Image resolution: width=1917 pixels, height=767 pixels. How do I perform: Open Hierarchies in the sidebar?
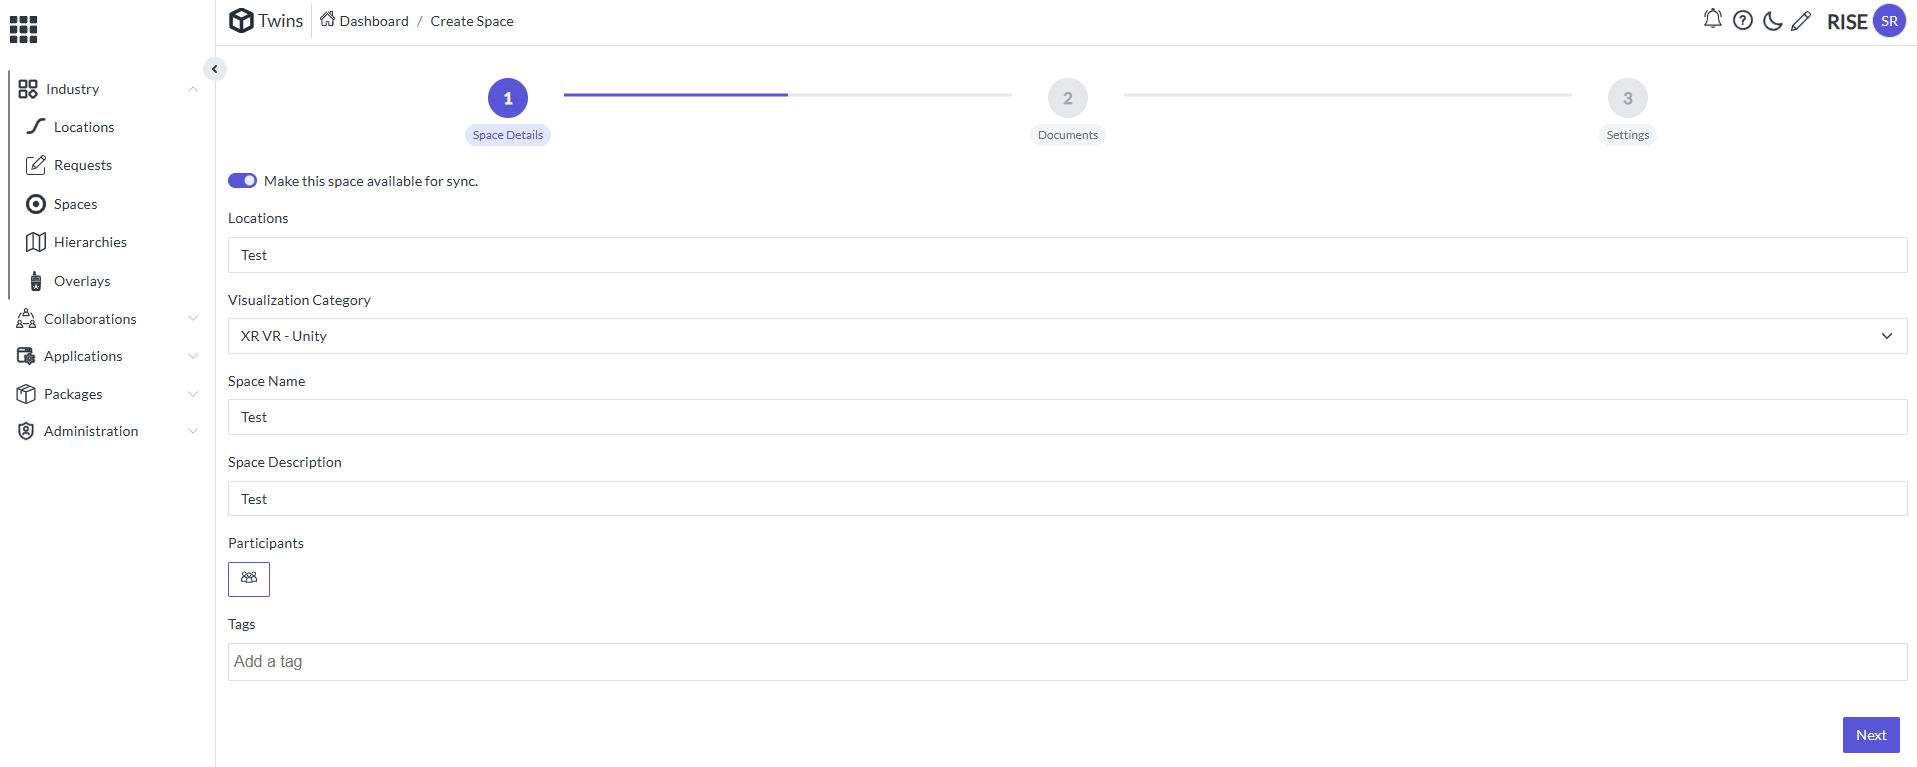(90, 242)
